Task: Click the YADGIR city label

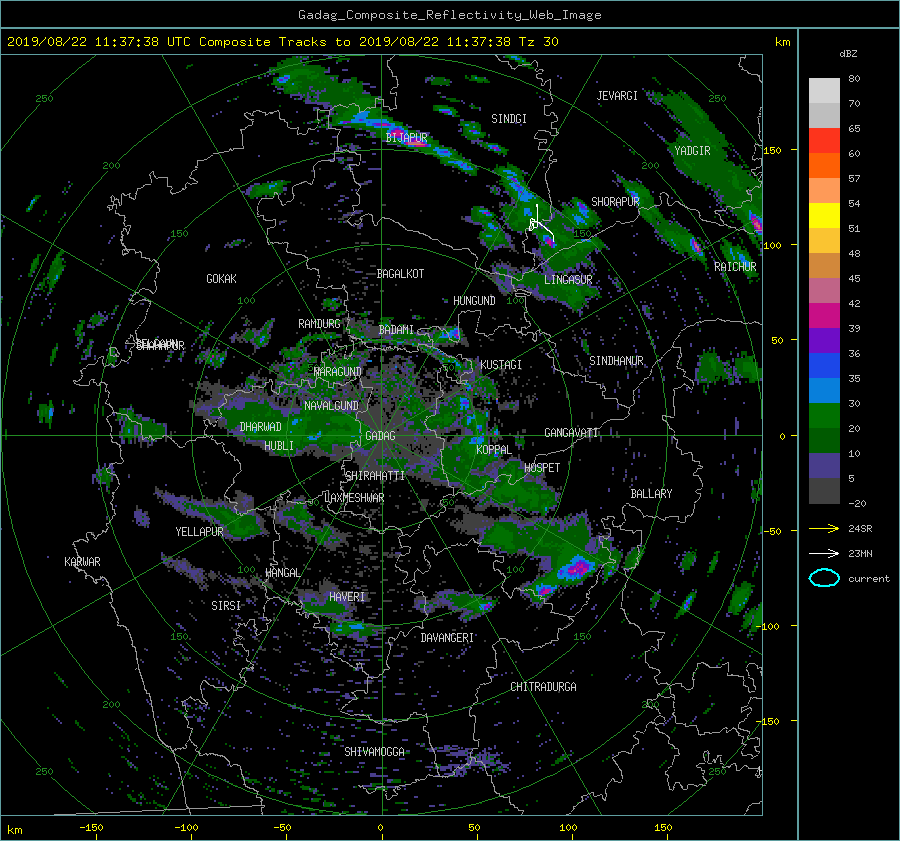Action: (x=692, y=151)
